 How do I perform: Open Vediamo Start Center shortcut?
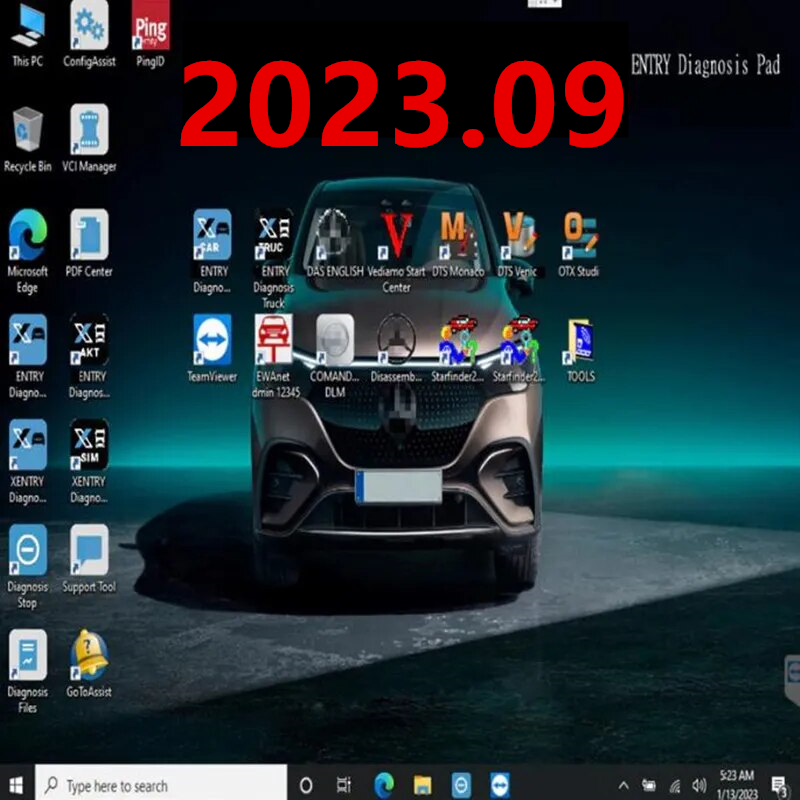396,251
